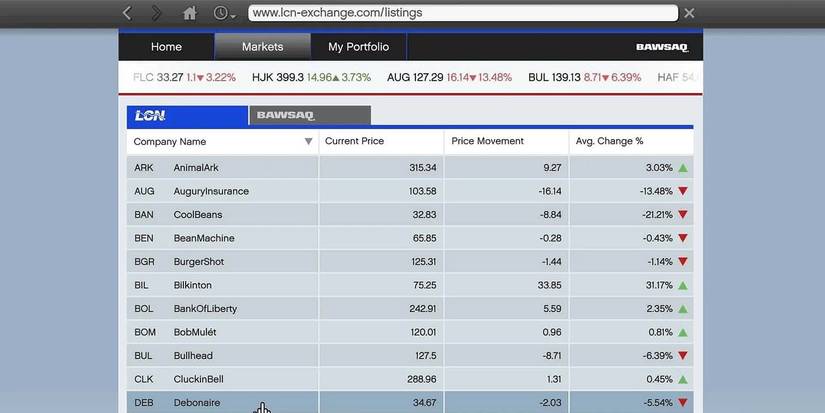Click the red down arrow for BeanMachine
Viewport: 825px width, 413px height.
coord(683,238)
